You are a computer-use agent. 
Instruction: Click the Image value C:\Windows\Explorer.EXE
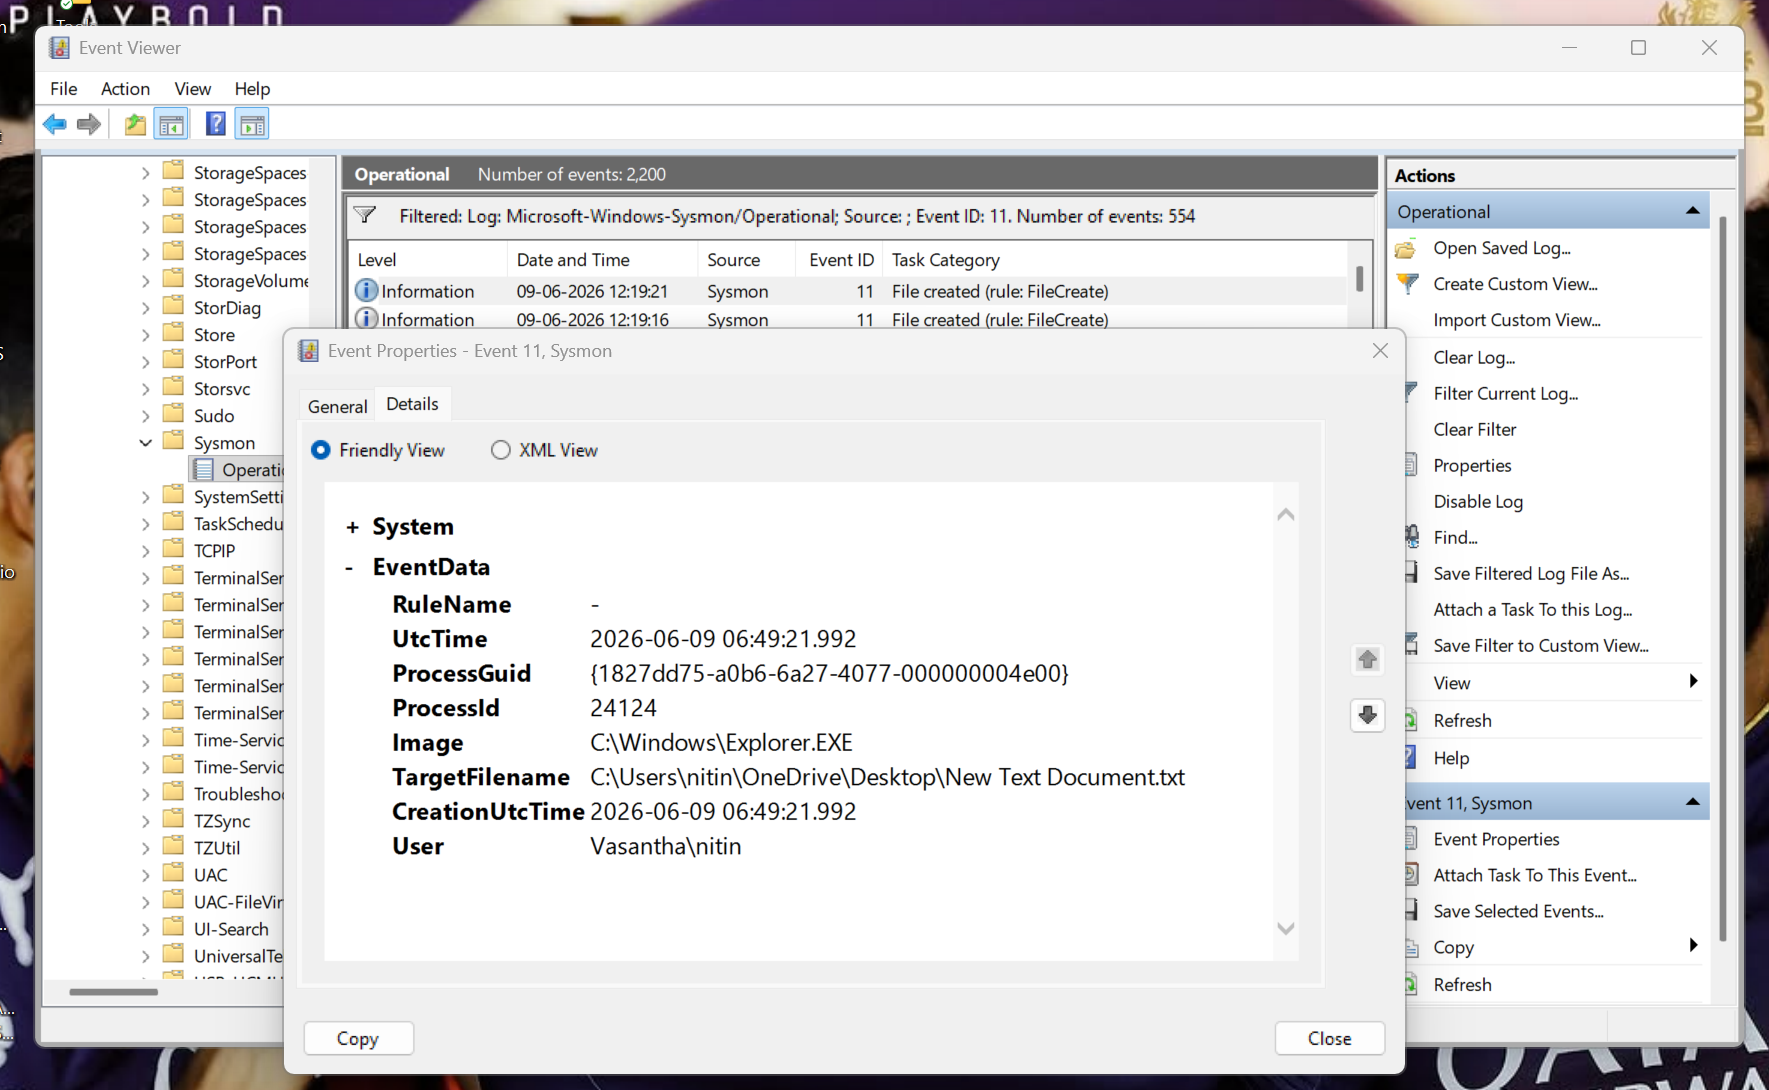[x=721, y=743]
